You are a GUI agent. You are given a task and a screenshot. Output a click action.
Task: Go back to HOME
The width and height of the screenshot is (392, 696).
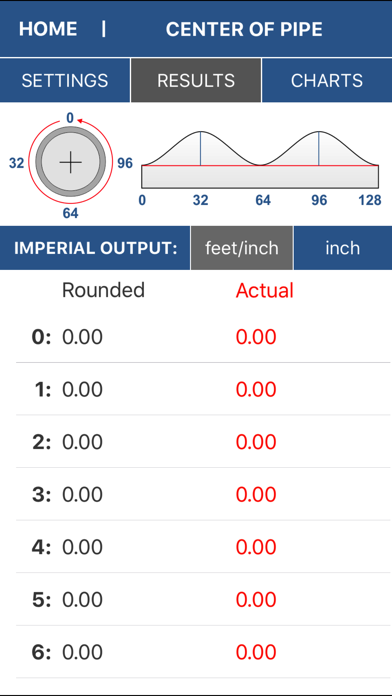click(48, 29)
